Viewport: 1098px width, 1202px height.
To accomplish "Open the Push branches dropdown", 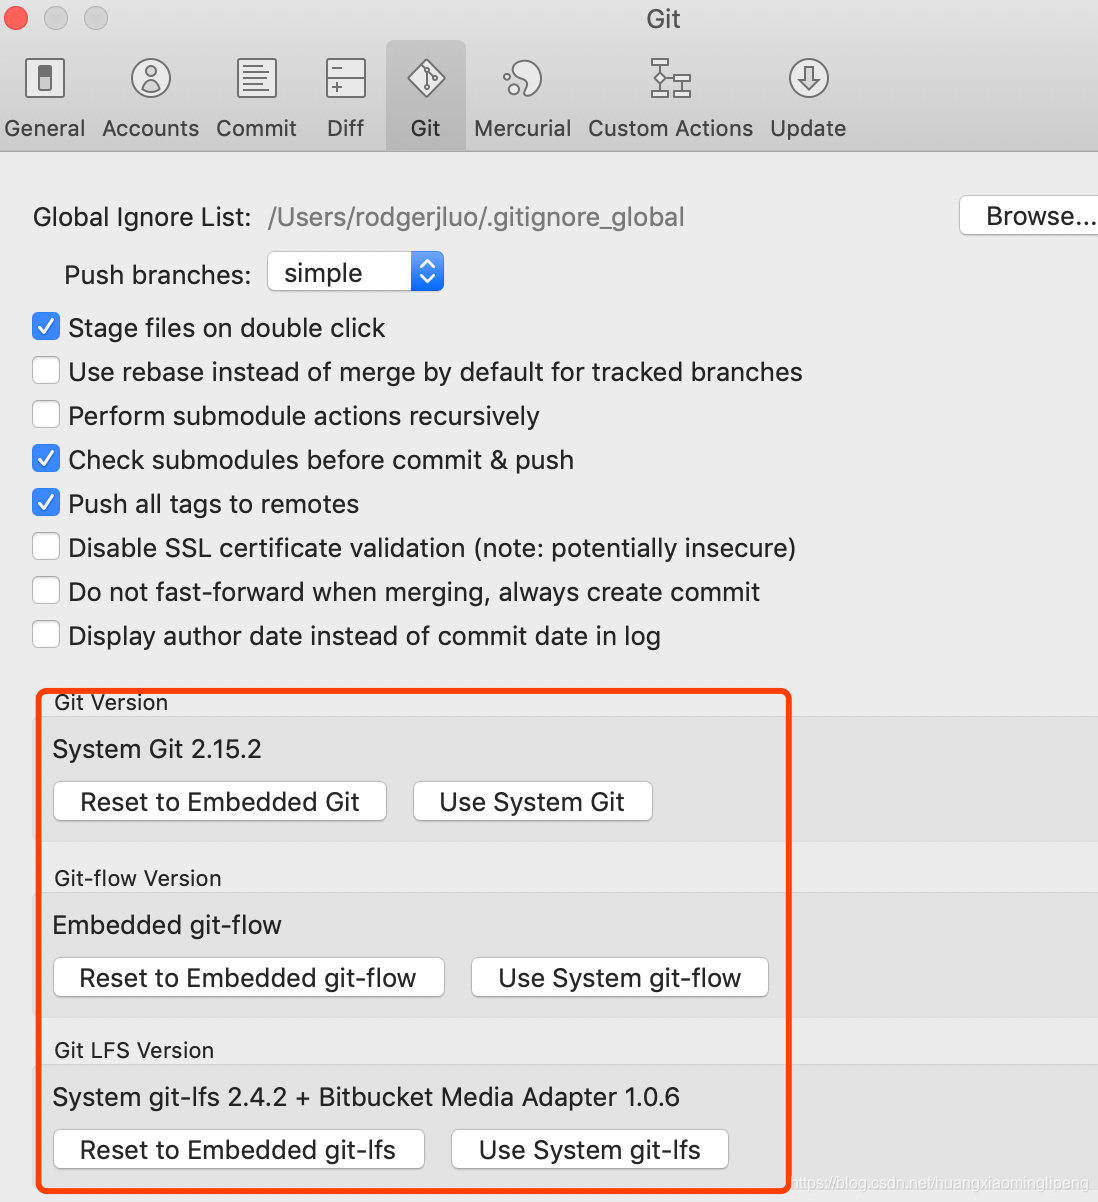I will coord(427,271).
